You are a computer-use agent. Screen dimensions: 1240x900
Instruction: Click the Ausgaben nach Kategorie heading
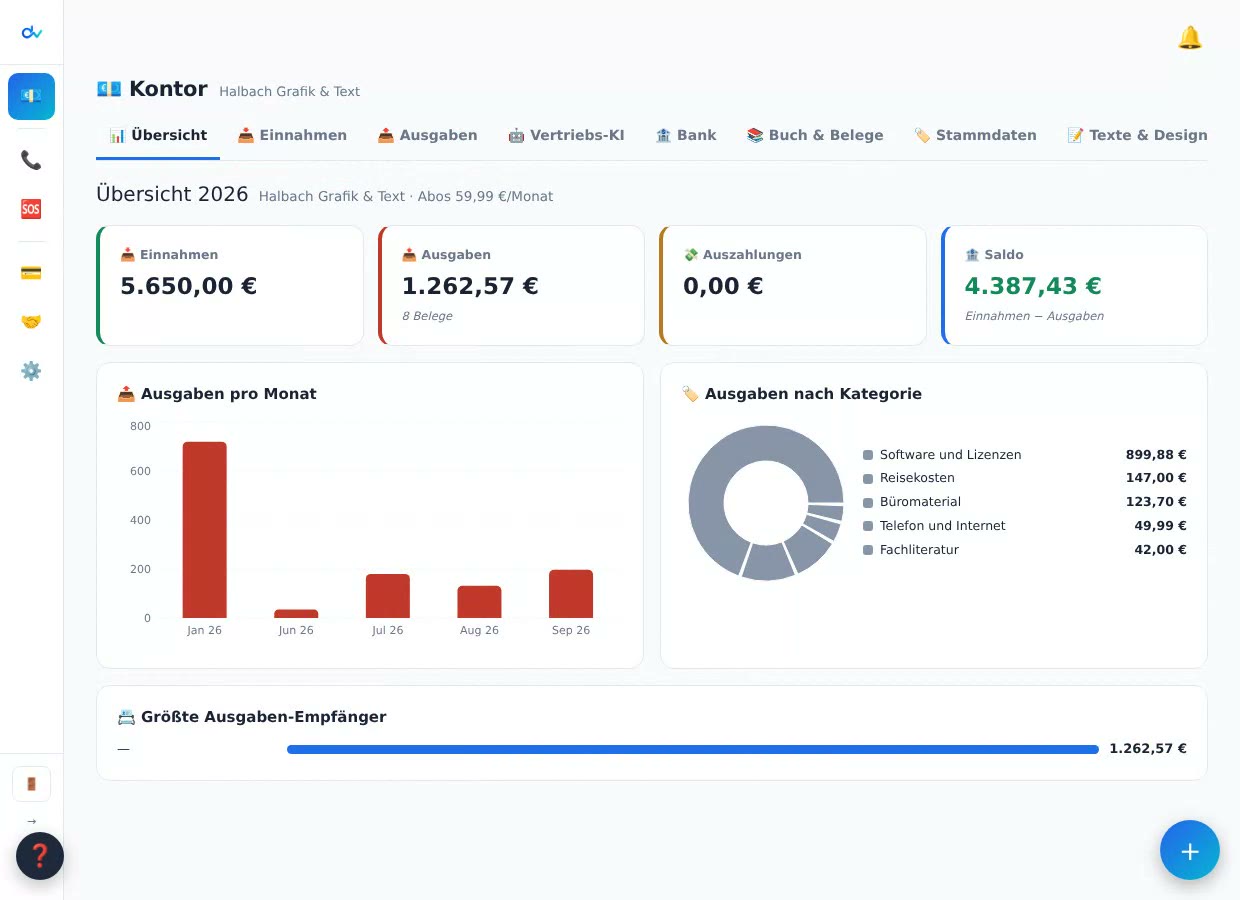point(801,394)
